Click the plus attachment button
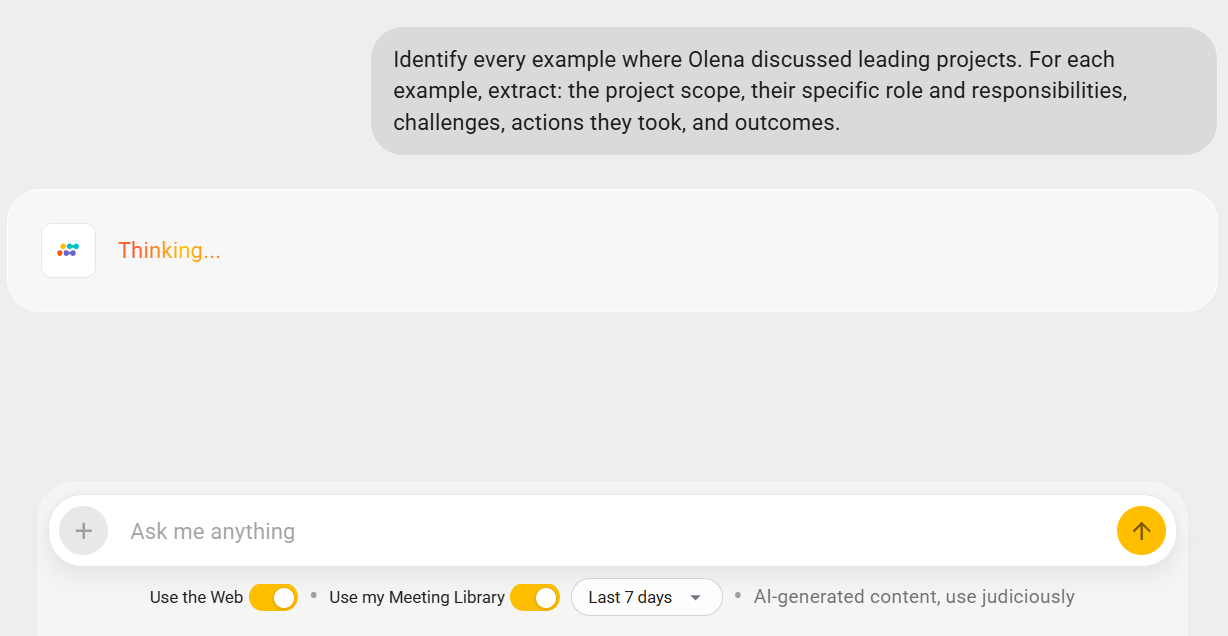The image size is (1228, 636). pos(84,531)
